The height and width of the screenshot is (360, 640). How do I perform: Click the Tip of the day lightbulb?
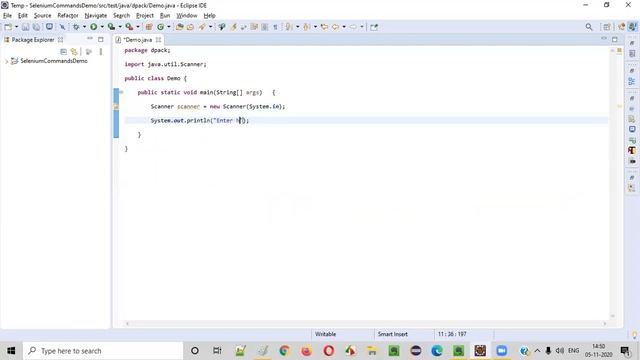click(635, 335)
